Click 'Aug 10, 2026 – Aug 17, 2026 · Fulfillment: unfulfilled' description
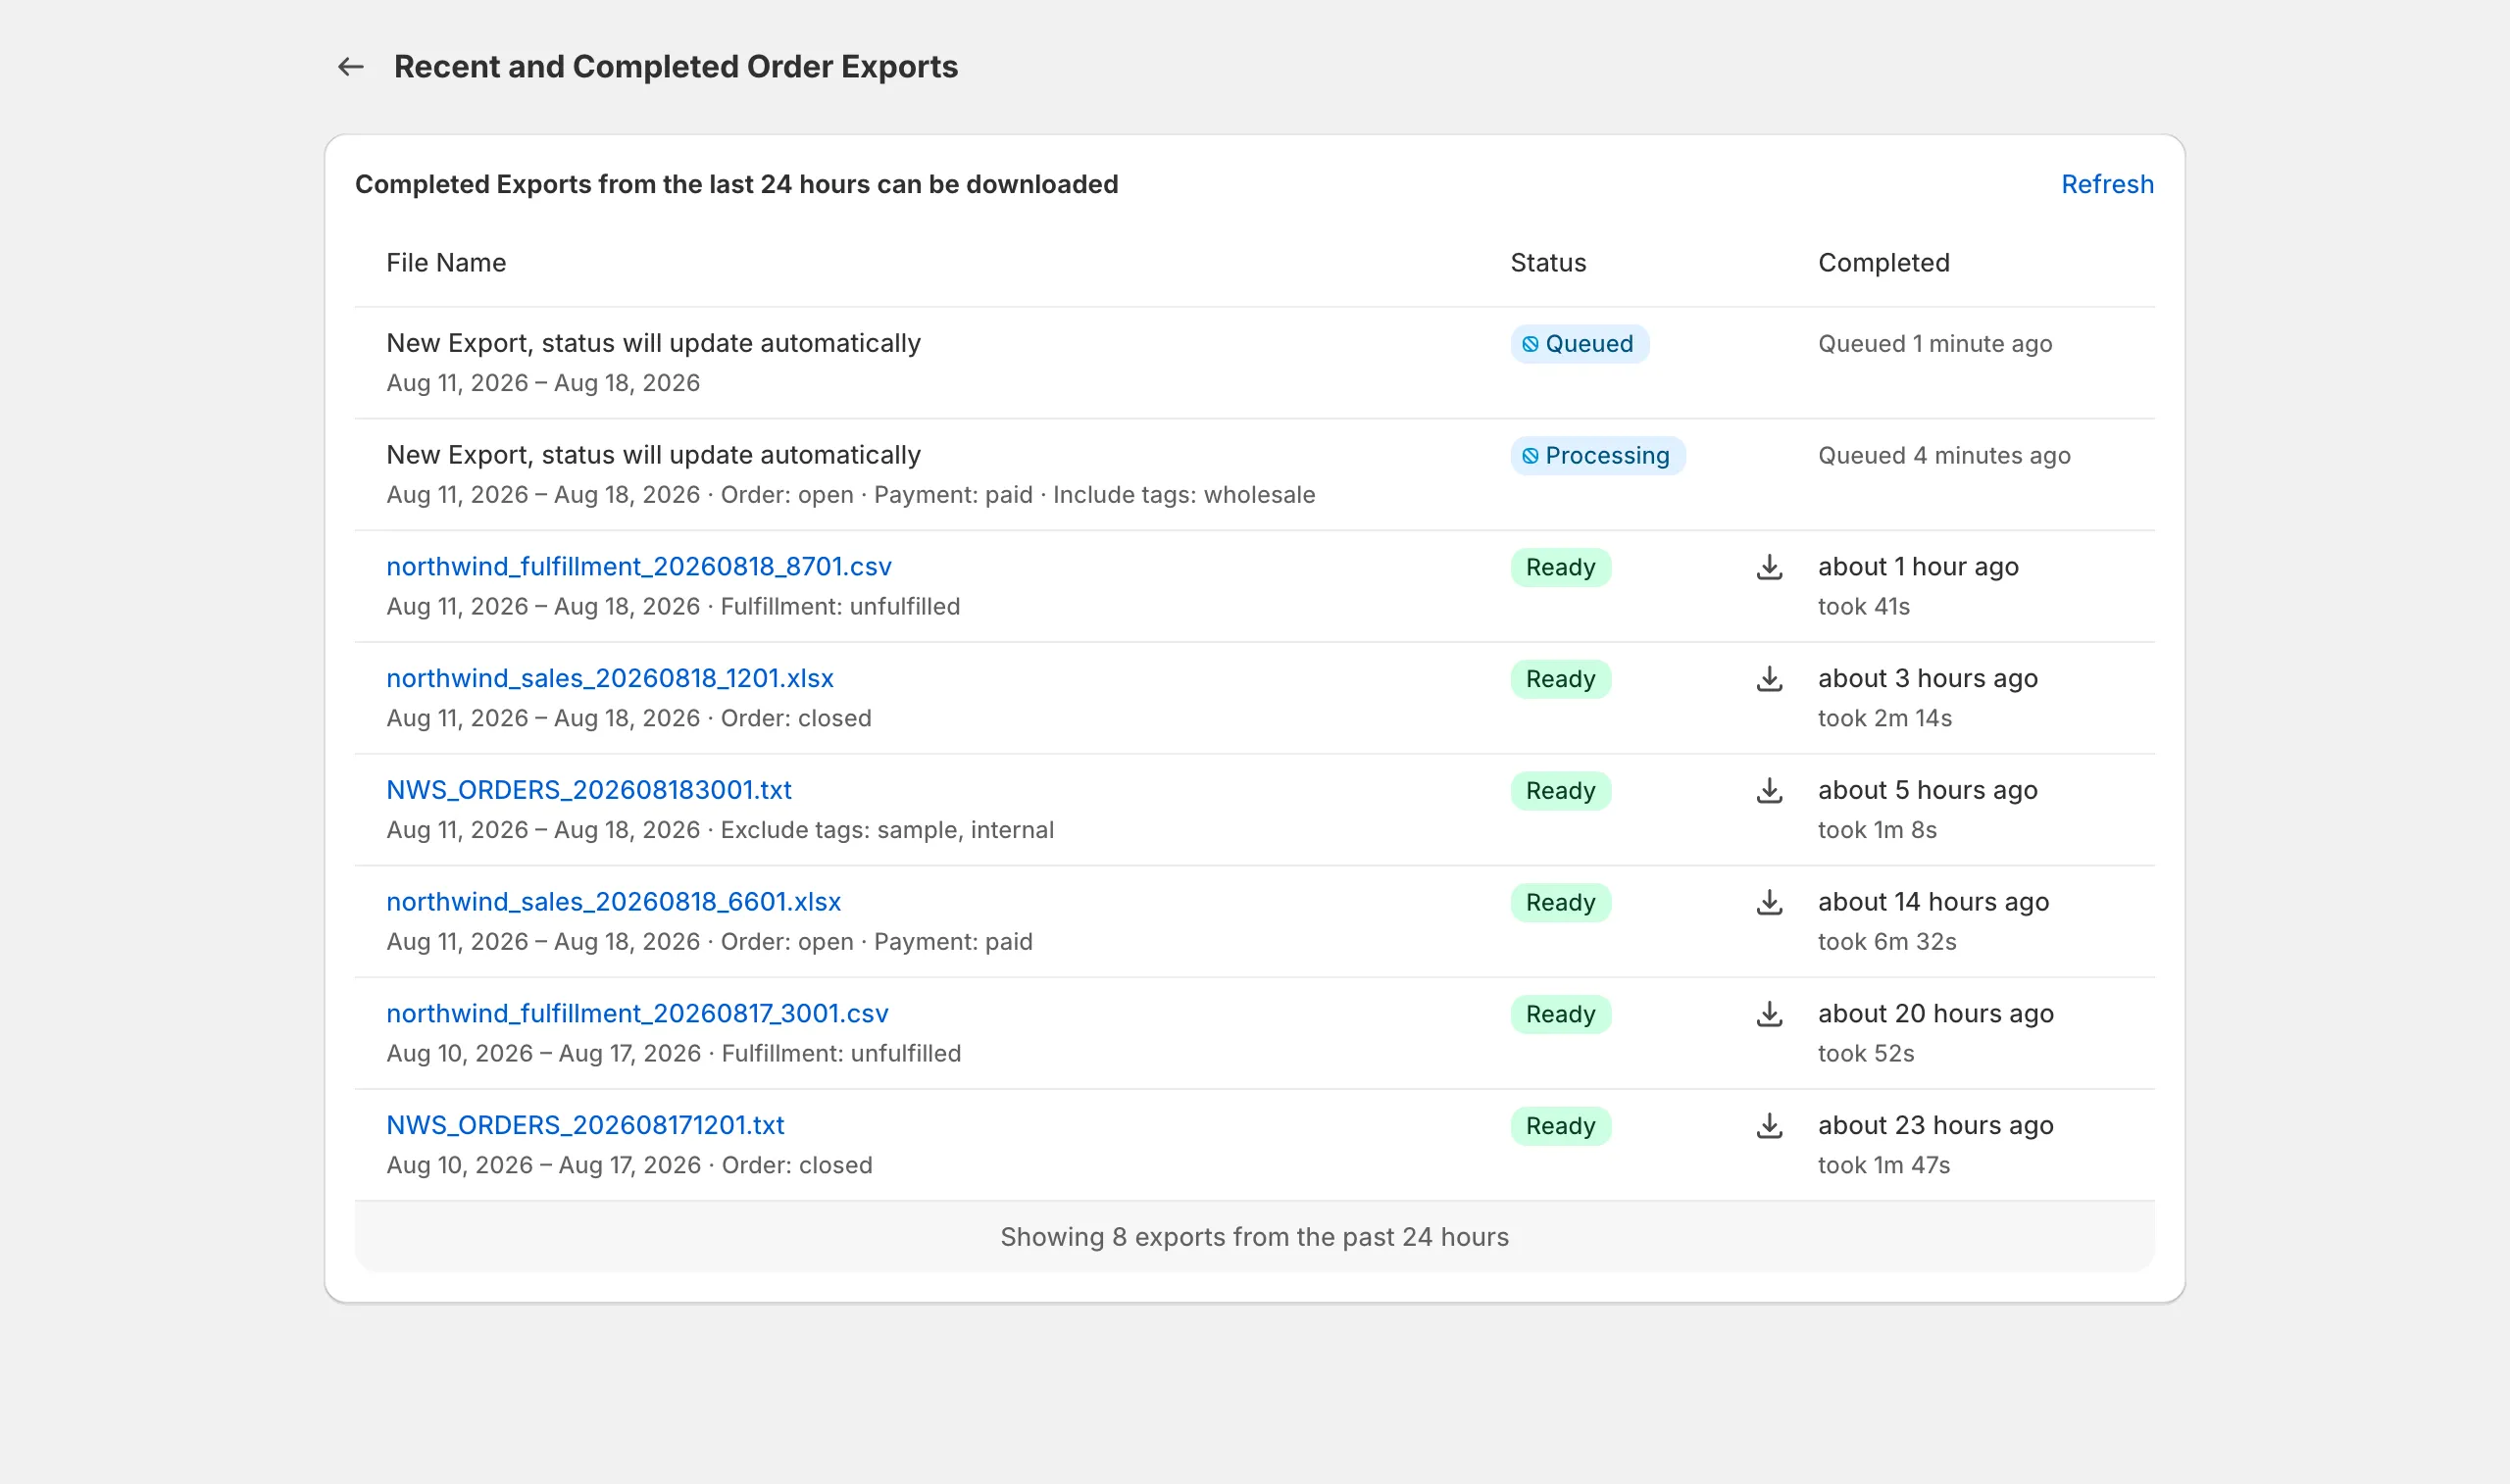Screen dimensions: 2510x1484 point(674,1053)
